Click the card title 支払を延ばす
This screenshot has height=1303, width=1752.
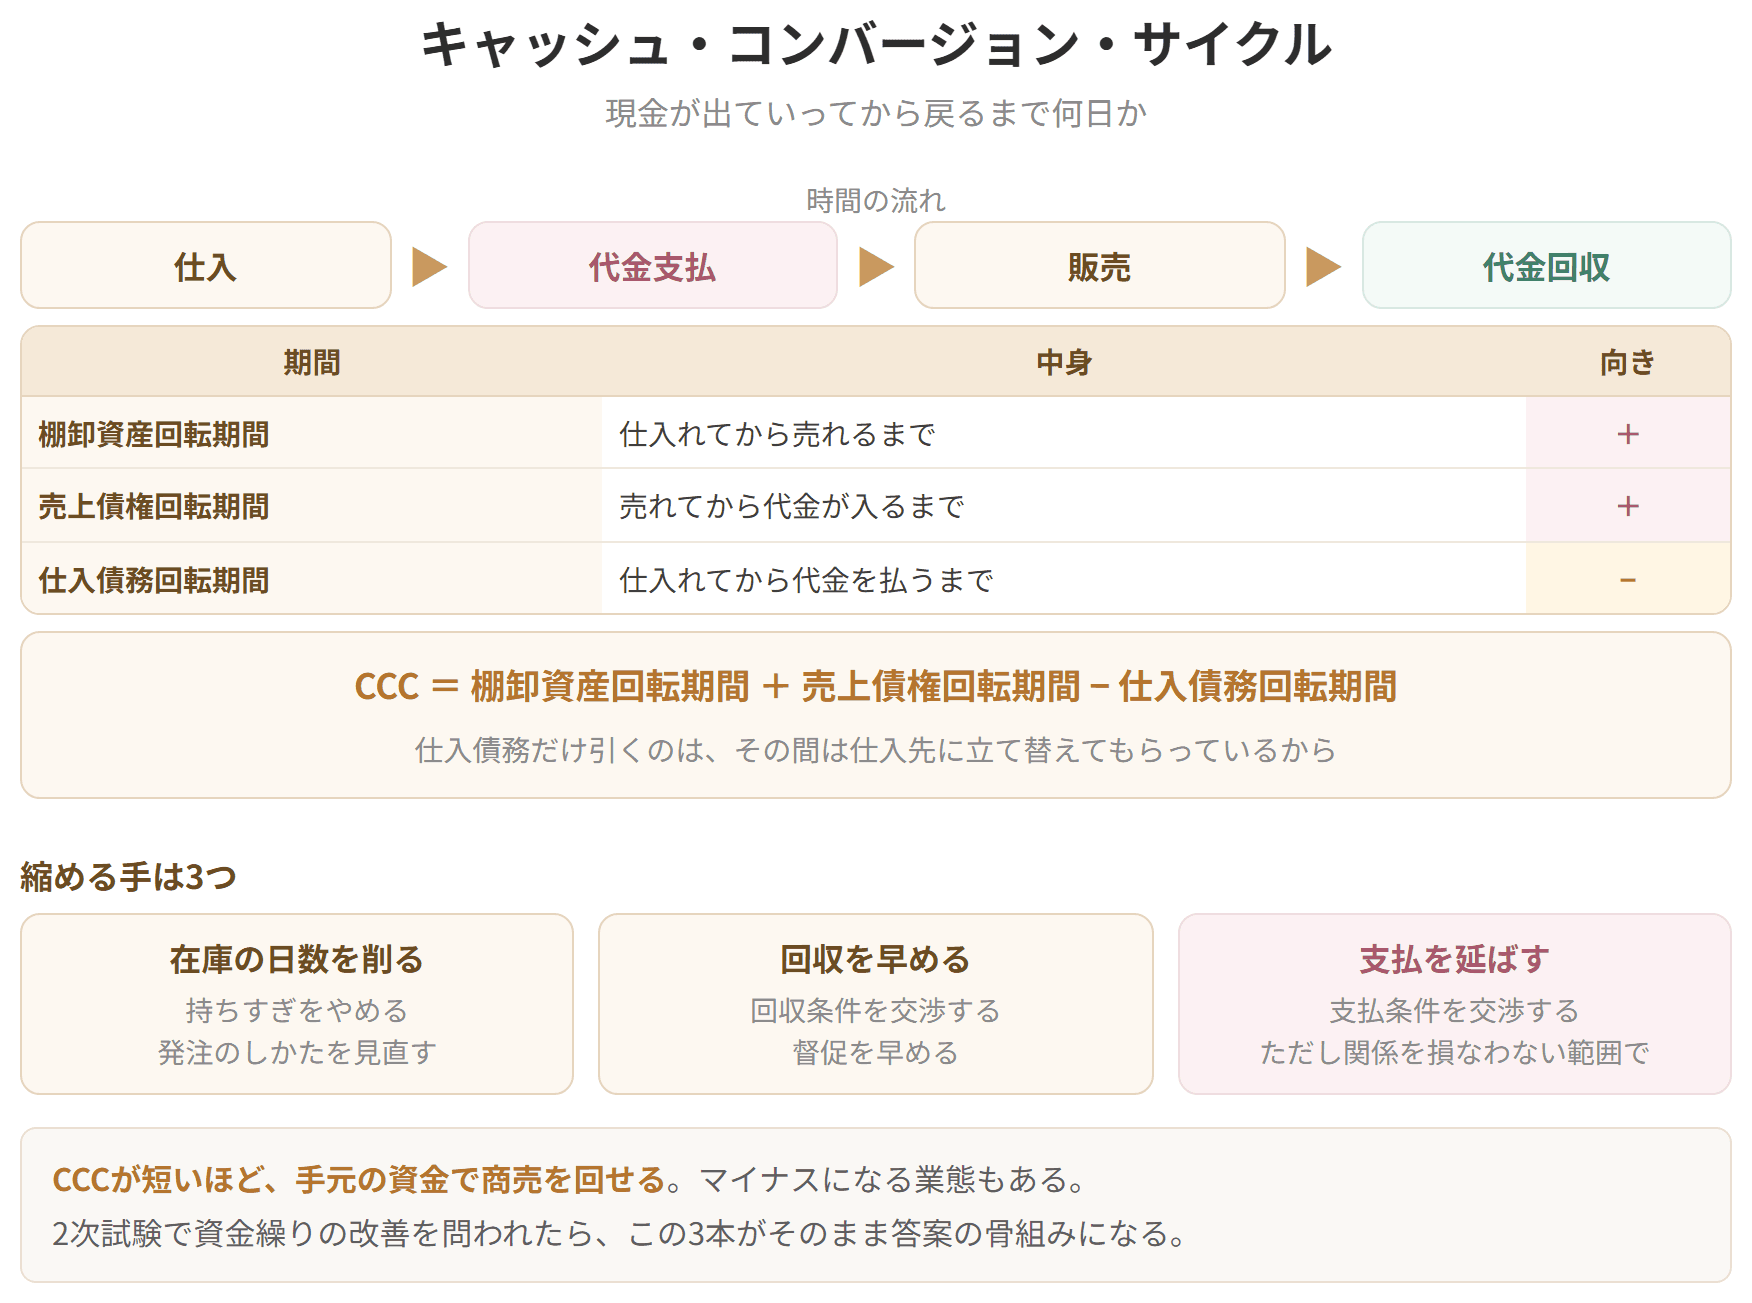coord(1455,959)
